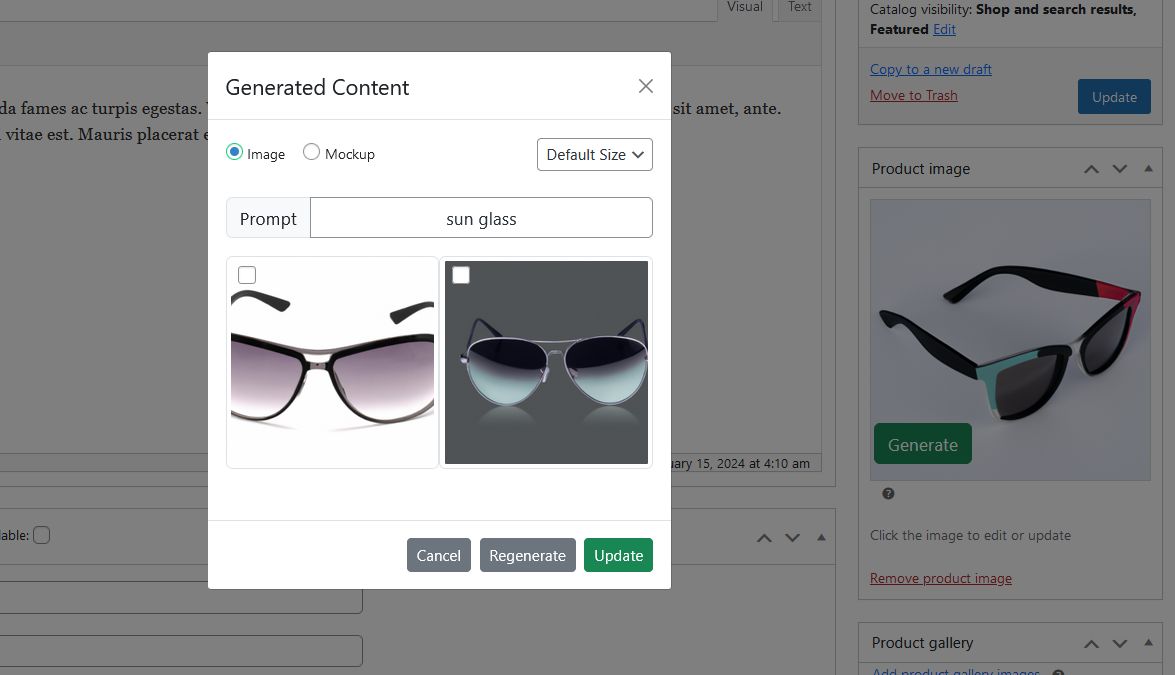Check the first sunglasses image checkbox

click(x=247, y=275)
